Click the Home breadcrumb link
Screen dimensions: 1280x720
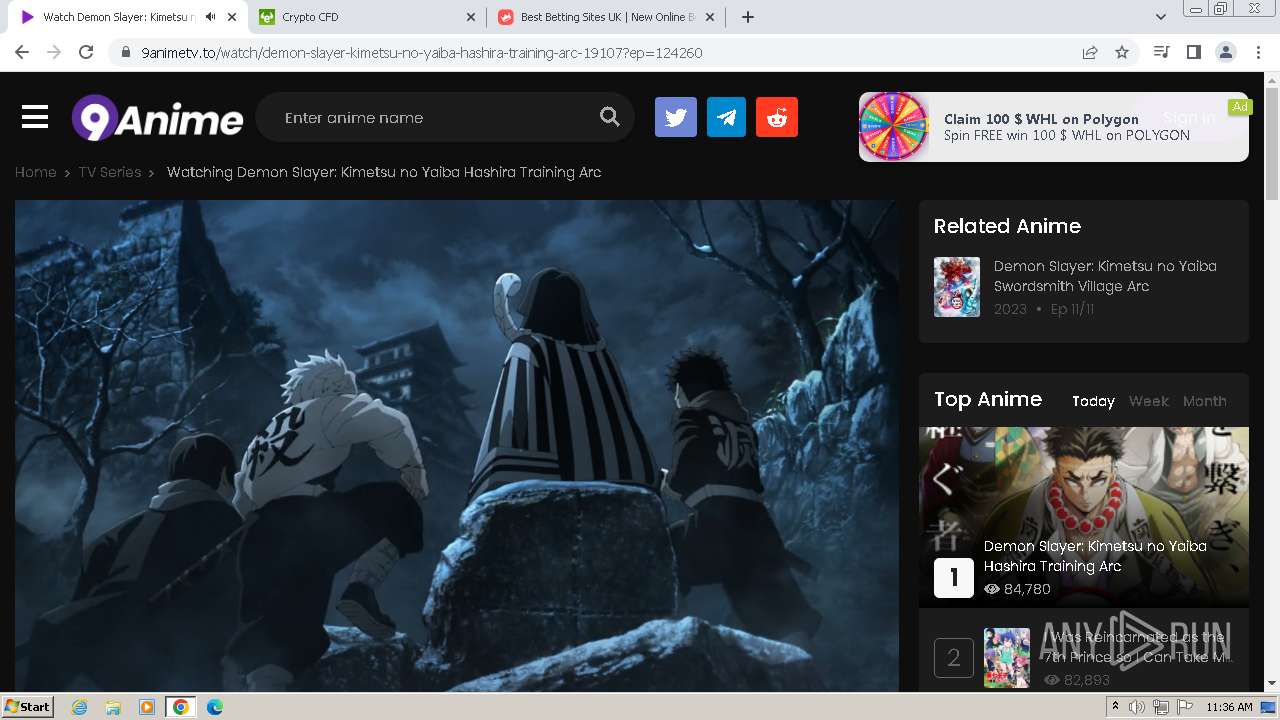click(35, 172)
